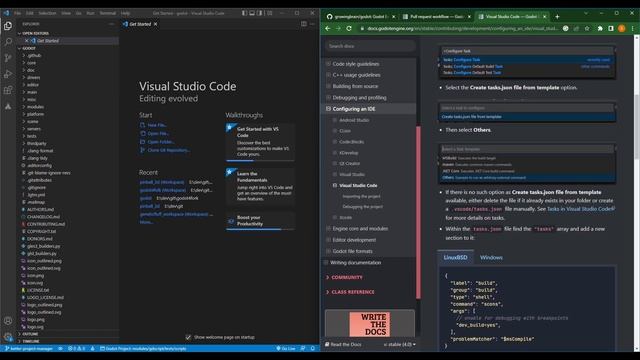The height and width of the screenshot is (360, 640).
Task: Click Open File... link on Start list
Action: [x=158, y=133]
